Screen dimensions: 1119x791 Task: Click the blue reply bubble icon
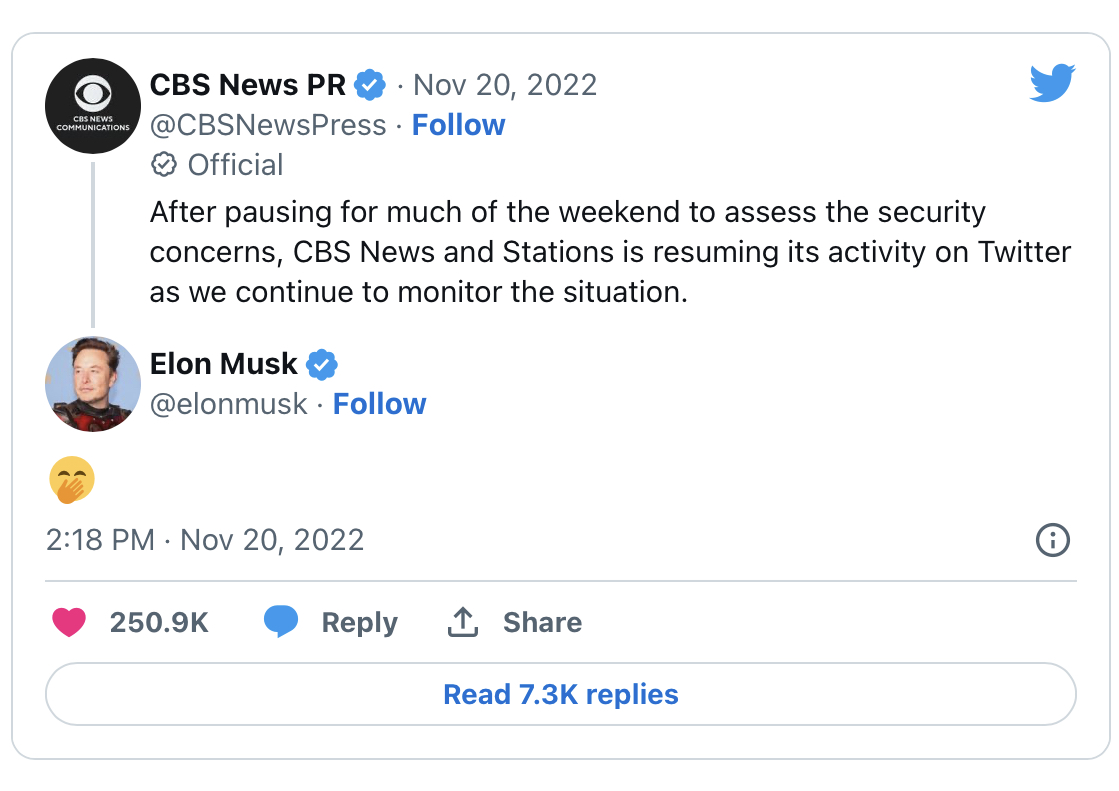click(281, 622)
